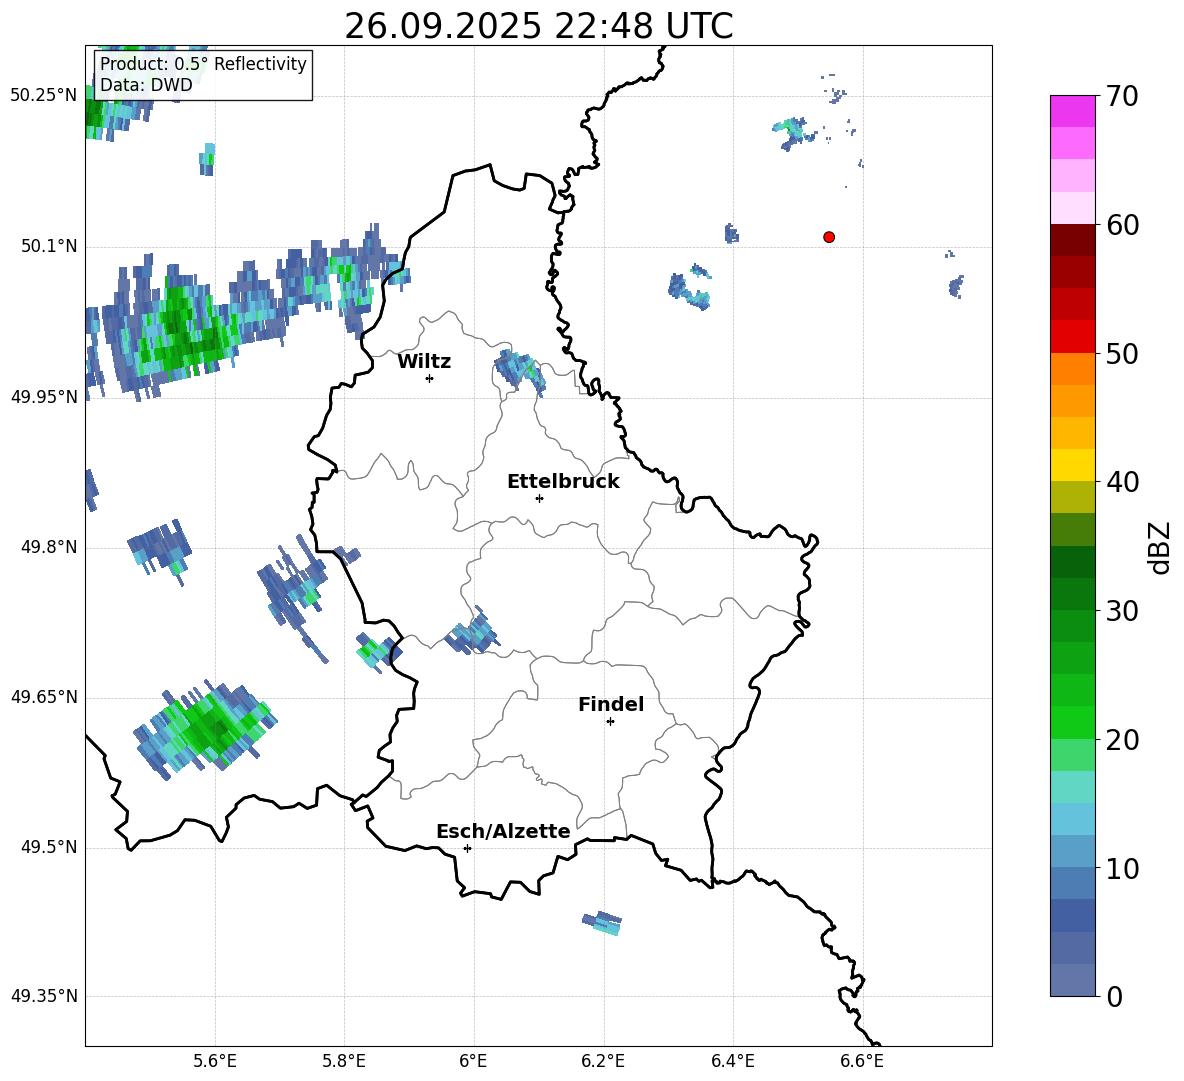
Task: Click the dBZ colorbar axis label
Action: 1159,547
